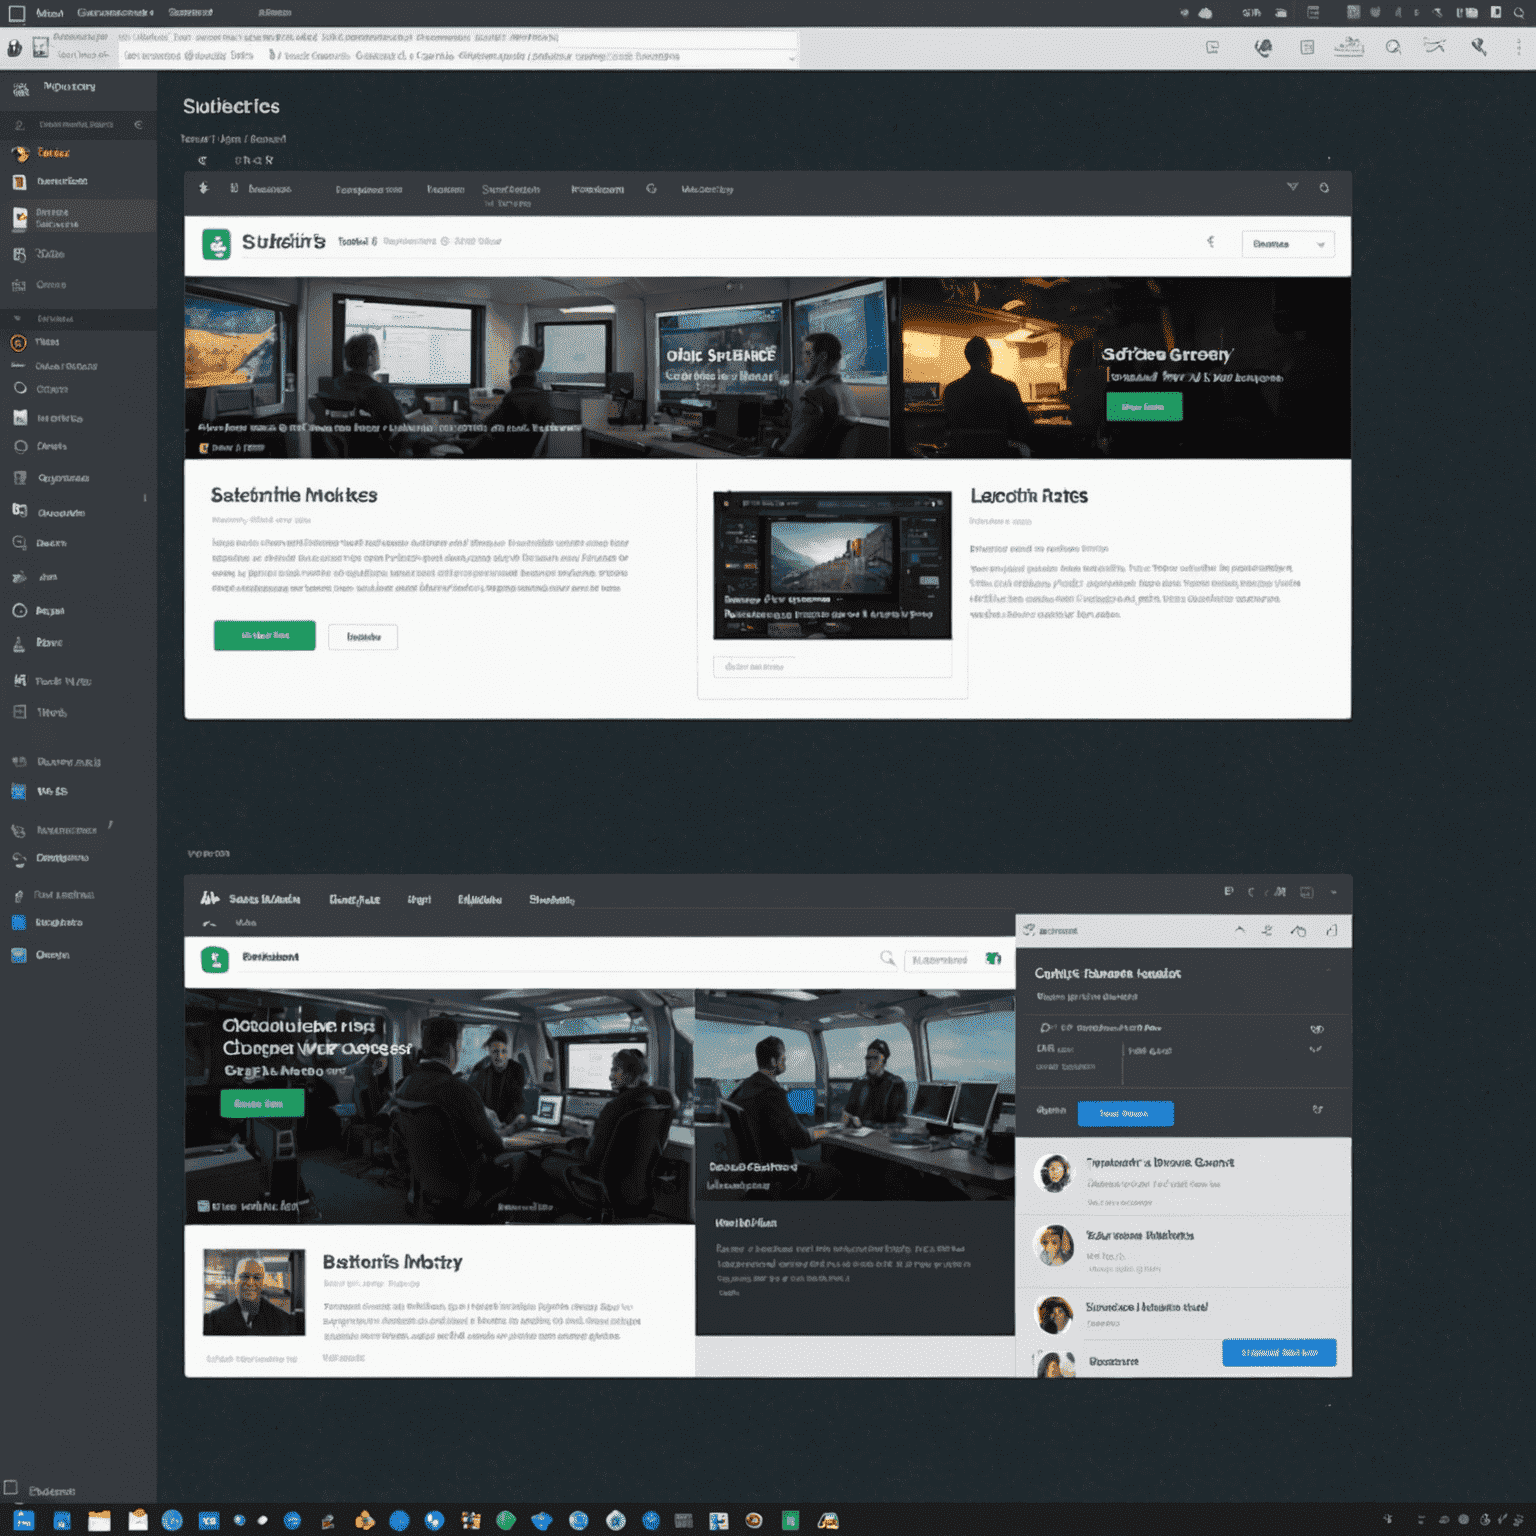Collapse the sidebar using its header chevron
Screen dimensions: 1536x1536
click(x=138, y=125)
